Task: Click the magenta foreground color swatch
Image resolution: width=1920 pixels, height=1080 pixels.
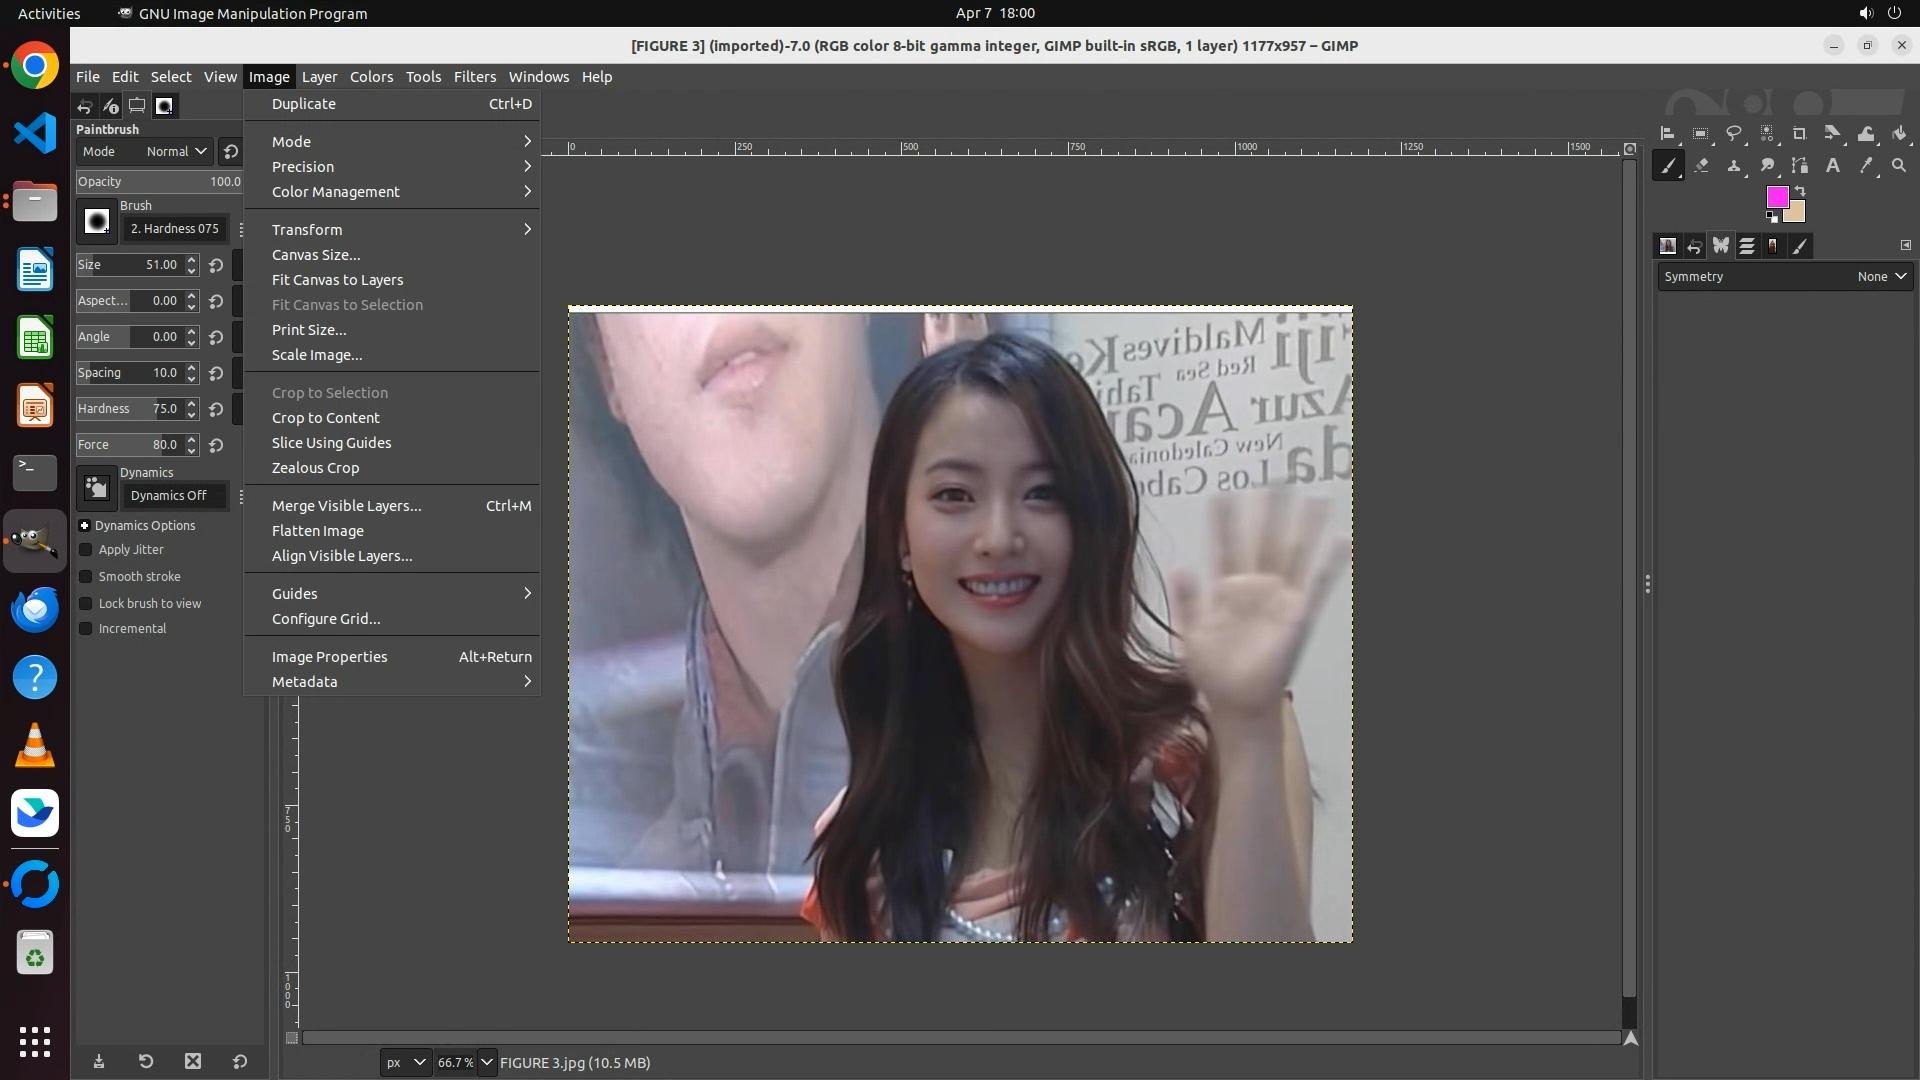Action: [x=1776, y=196]
